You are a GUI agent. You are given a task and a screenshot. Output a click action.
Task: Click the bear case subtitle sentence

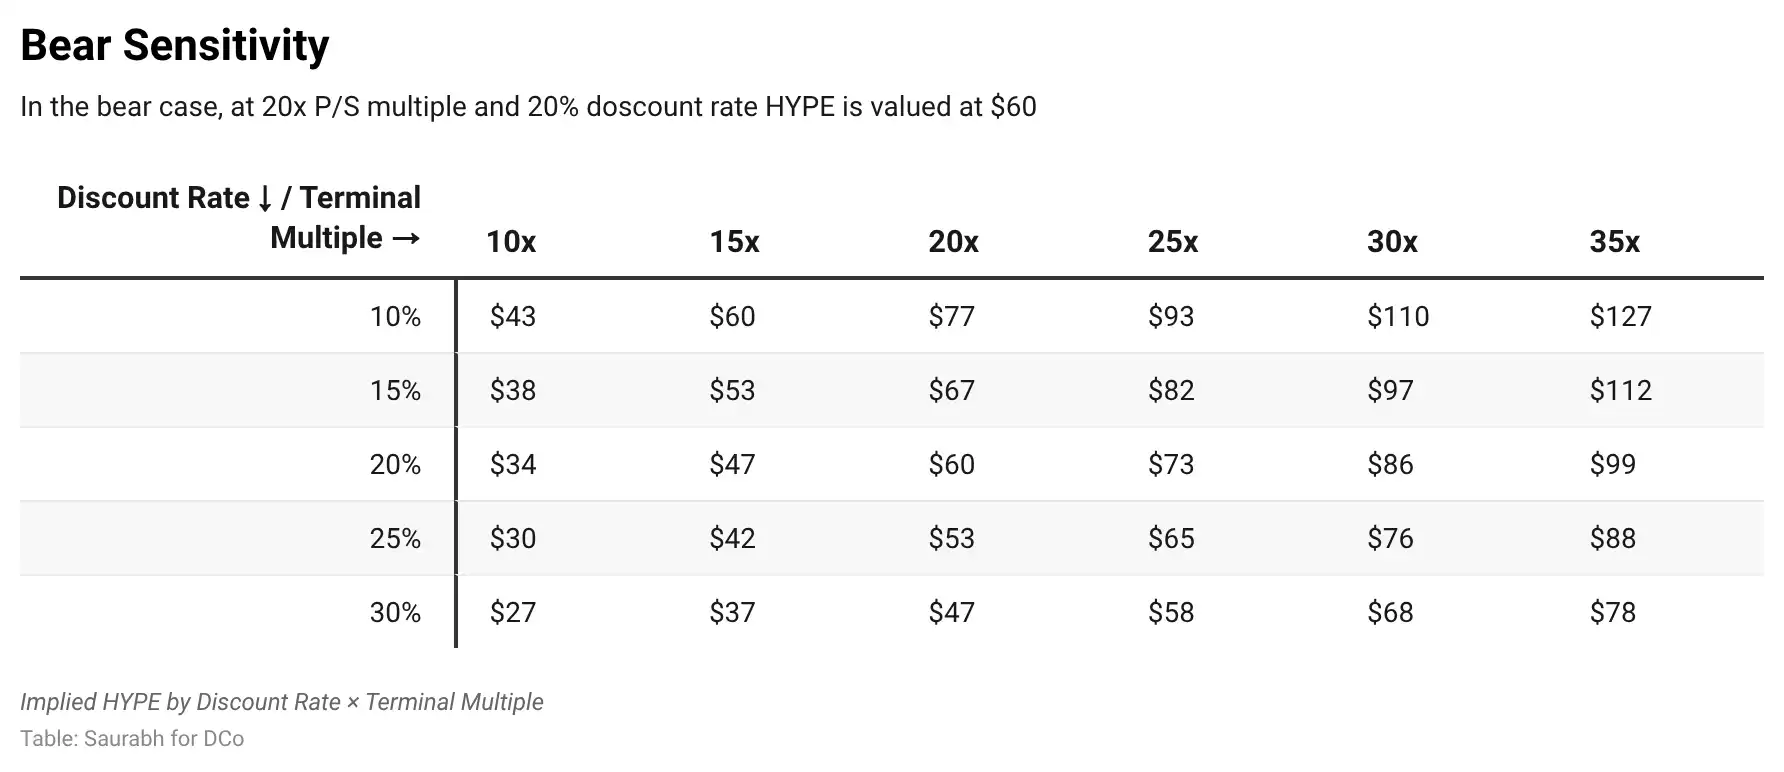(x=528, y=107)
